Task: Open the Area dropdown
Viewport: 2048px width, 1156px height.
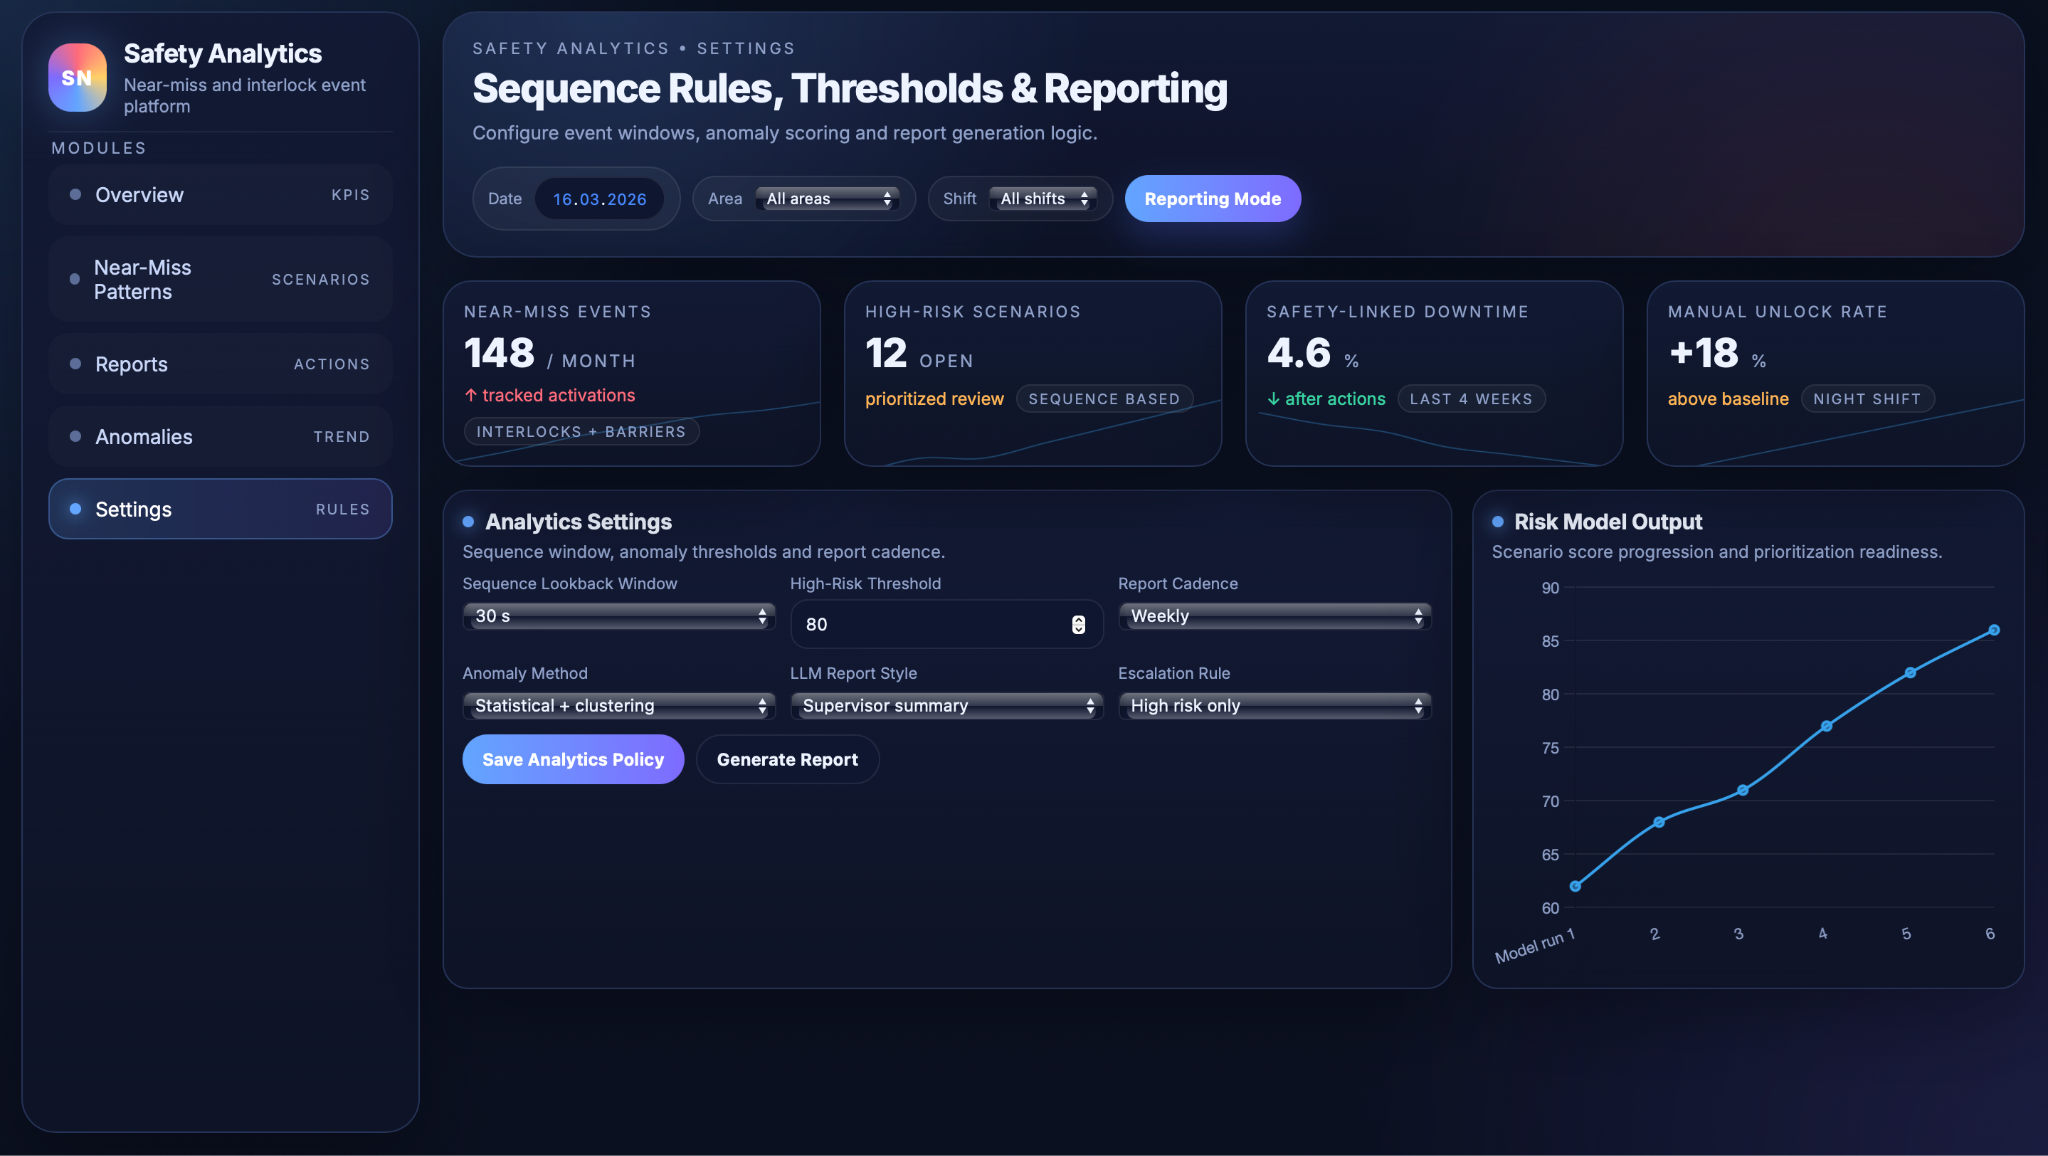Action: [826, 199]
